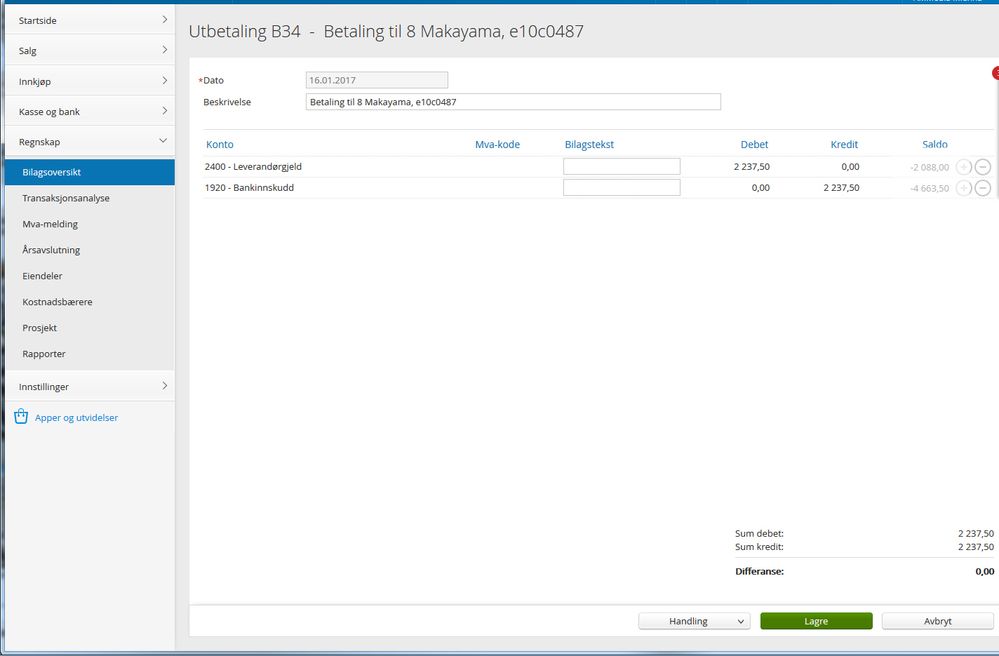Click kredit amount 2 237,50 for Bankinnskudd
The image size is (999, 656).
click(841, 188)
